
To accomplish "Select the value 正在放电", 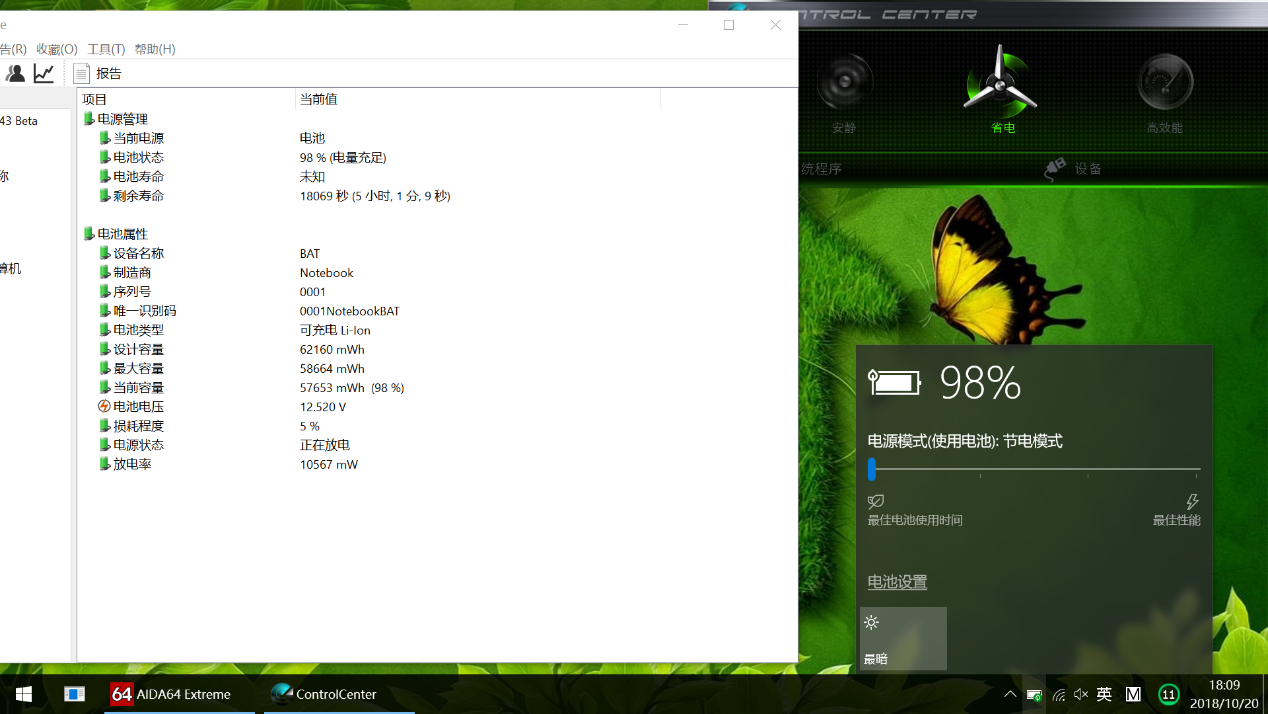I will pyautogui.click(x=325, y=445).
